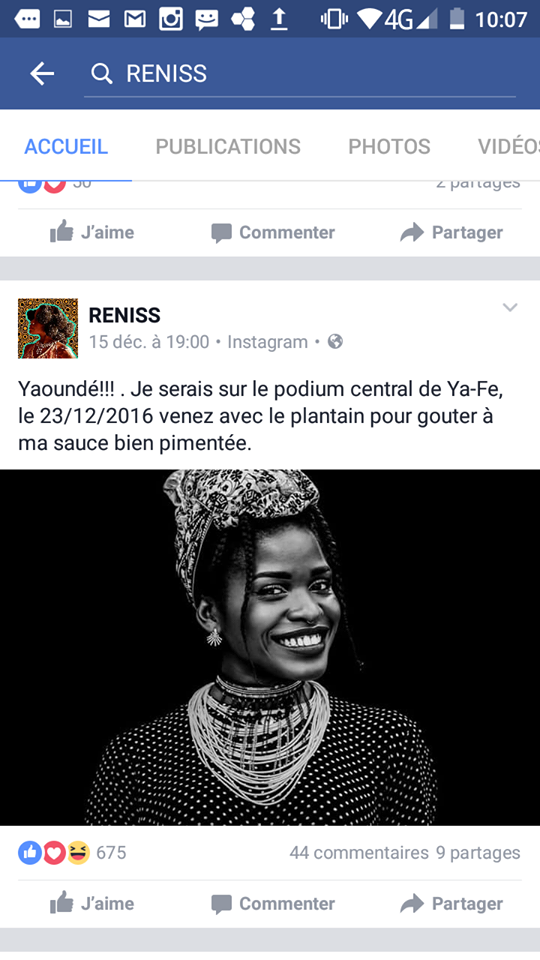Tap the Gmail notification icon in the status bar

(x=134, y=19)
